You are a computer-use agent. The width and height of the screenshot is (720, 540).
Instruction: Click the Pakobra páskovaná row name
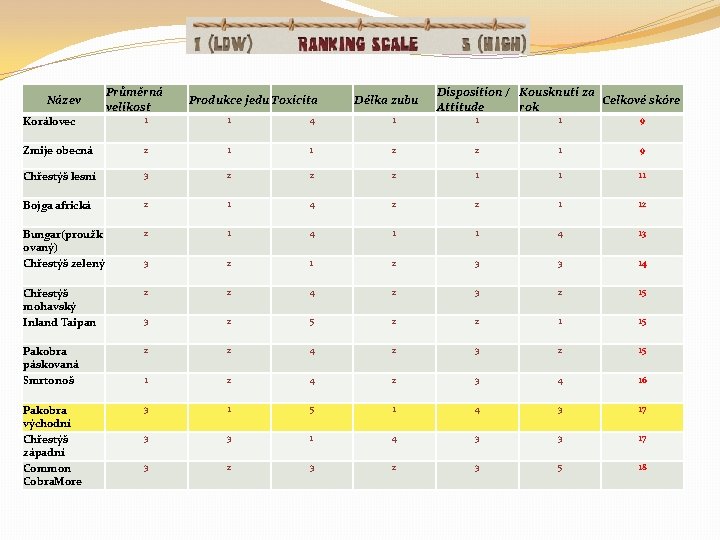coord(51,358)
